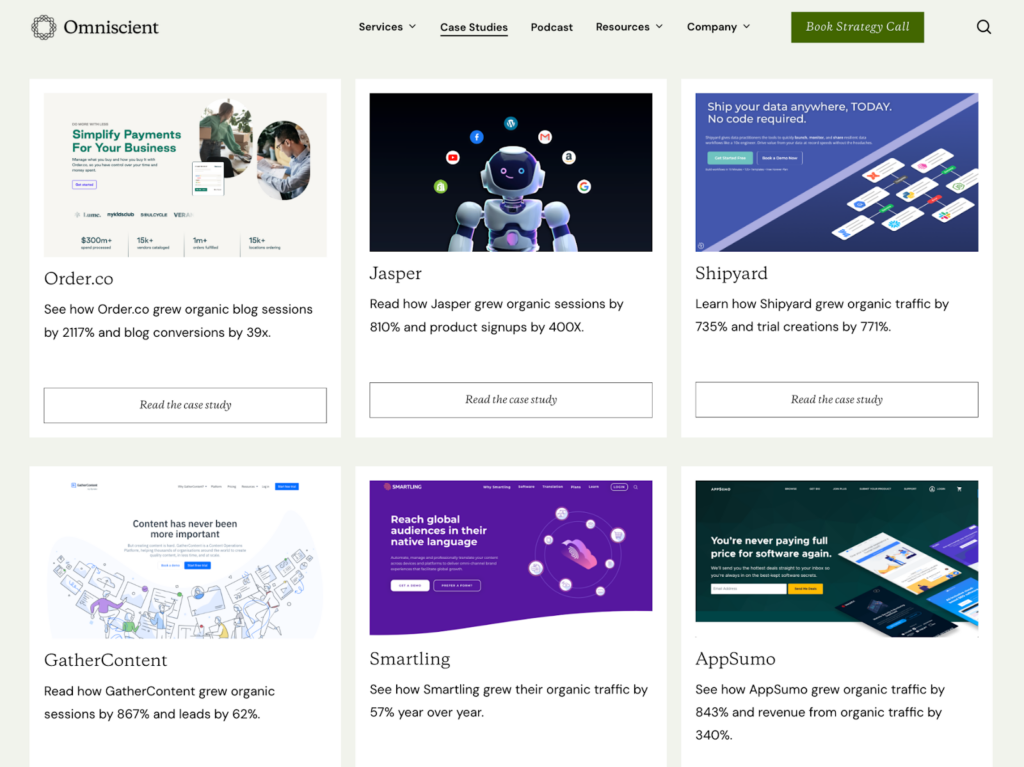Viewport: 1024px width, 767px height.
Task: Open the Podcast page
Action: click(x=552, y=27)
